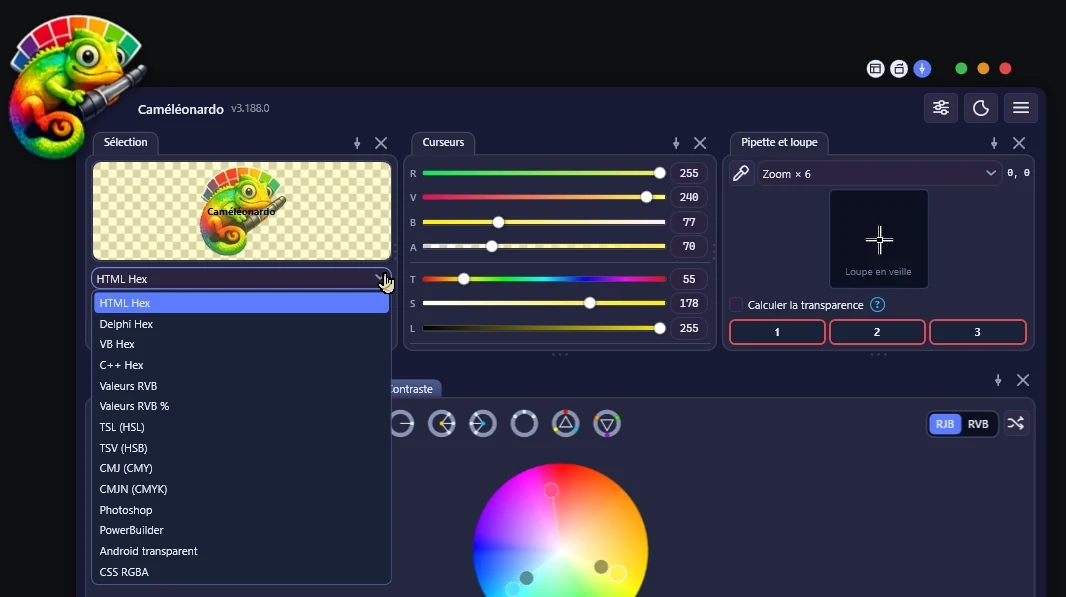Pin the Sélection panel

pos(357,143)
